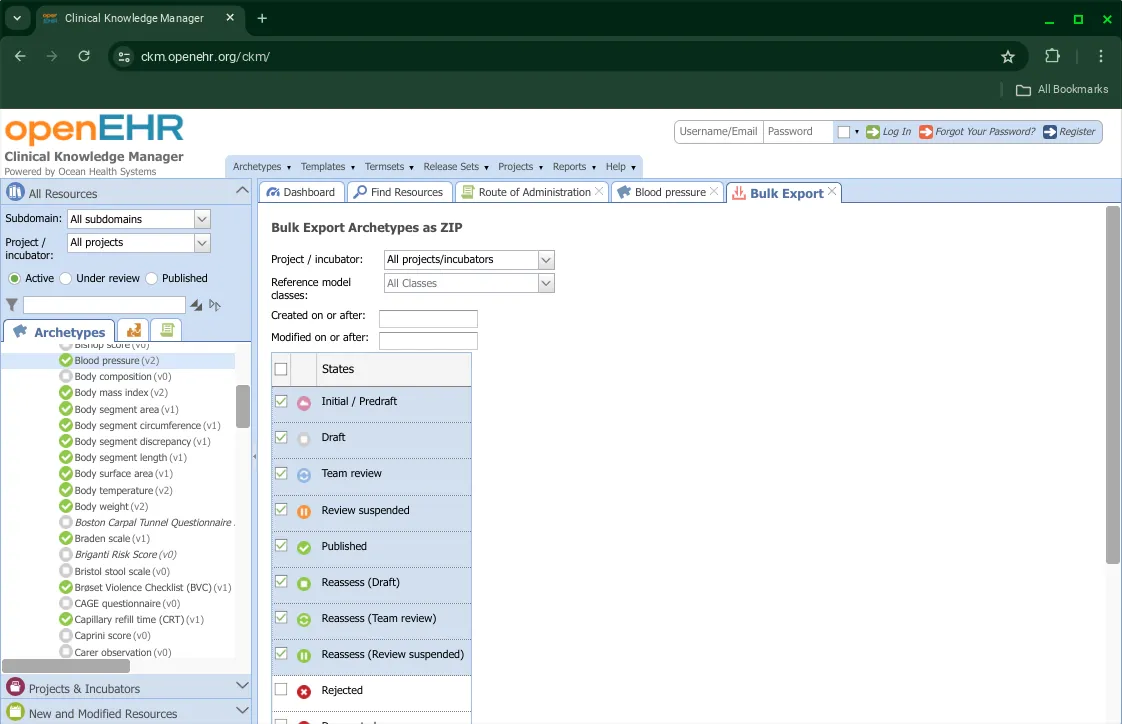1122x724 pixels.
Task: Select the Under review radio button
Action: (66, 278)
